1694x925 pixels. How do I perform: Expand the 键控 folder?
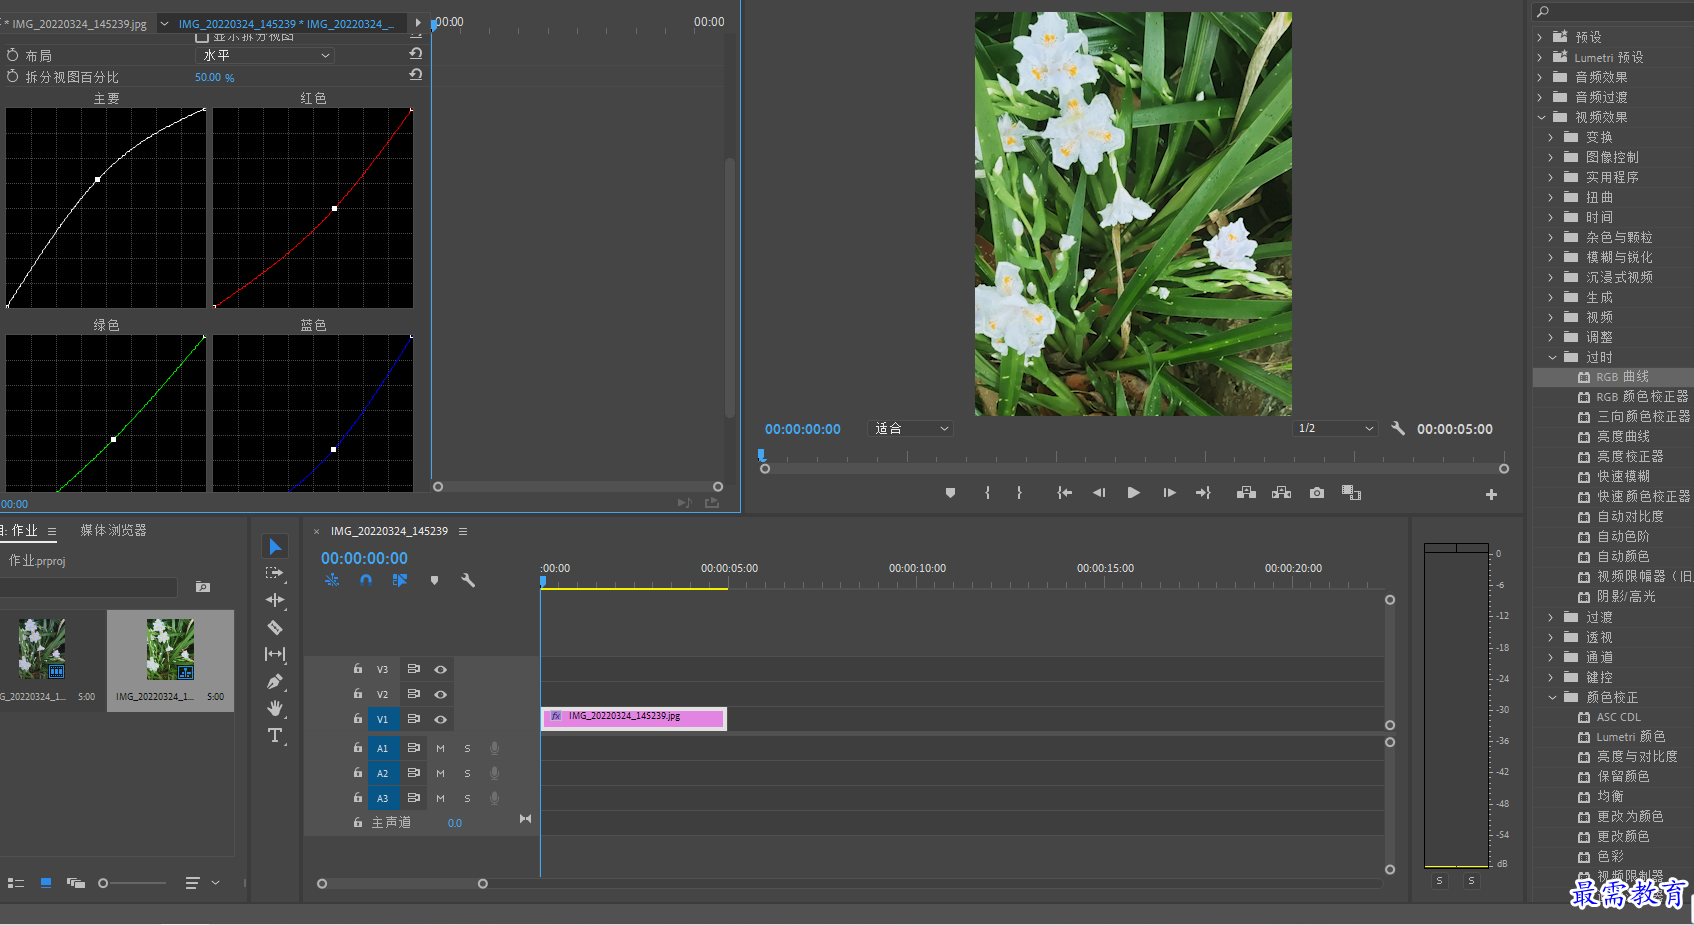(1552, 677)
